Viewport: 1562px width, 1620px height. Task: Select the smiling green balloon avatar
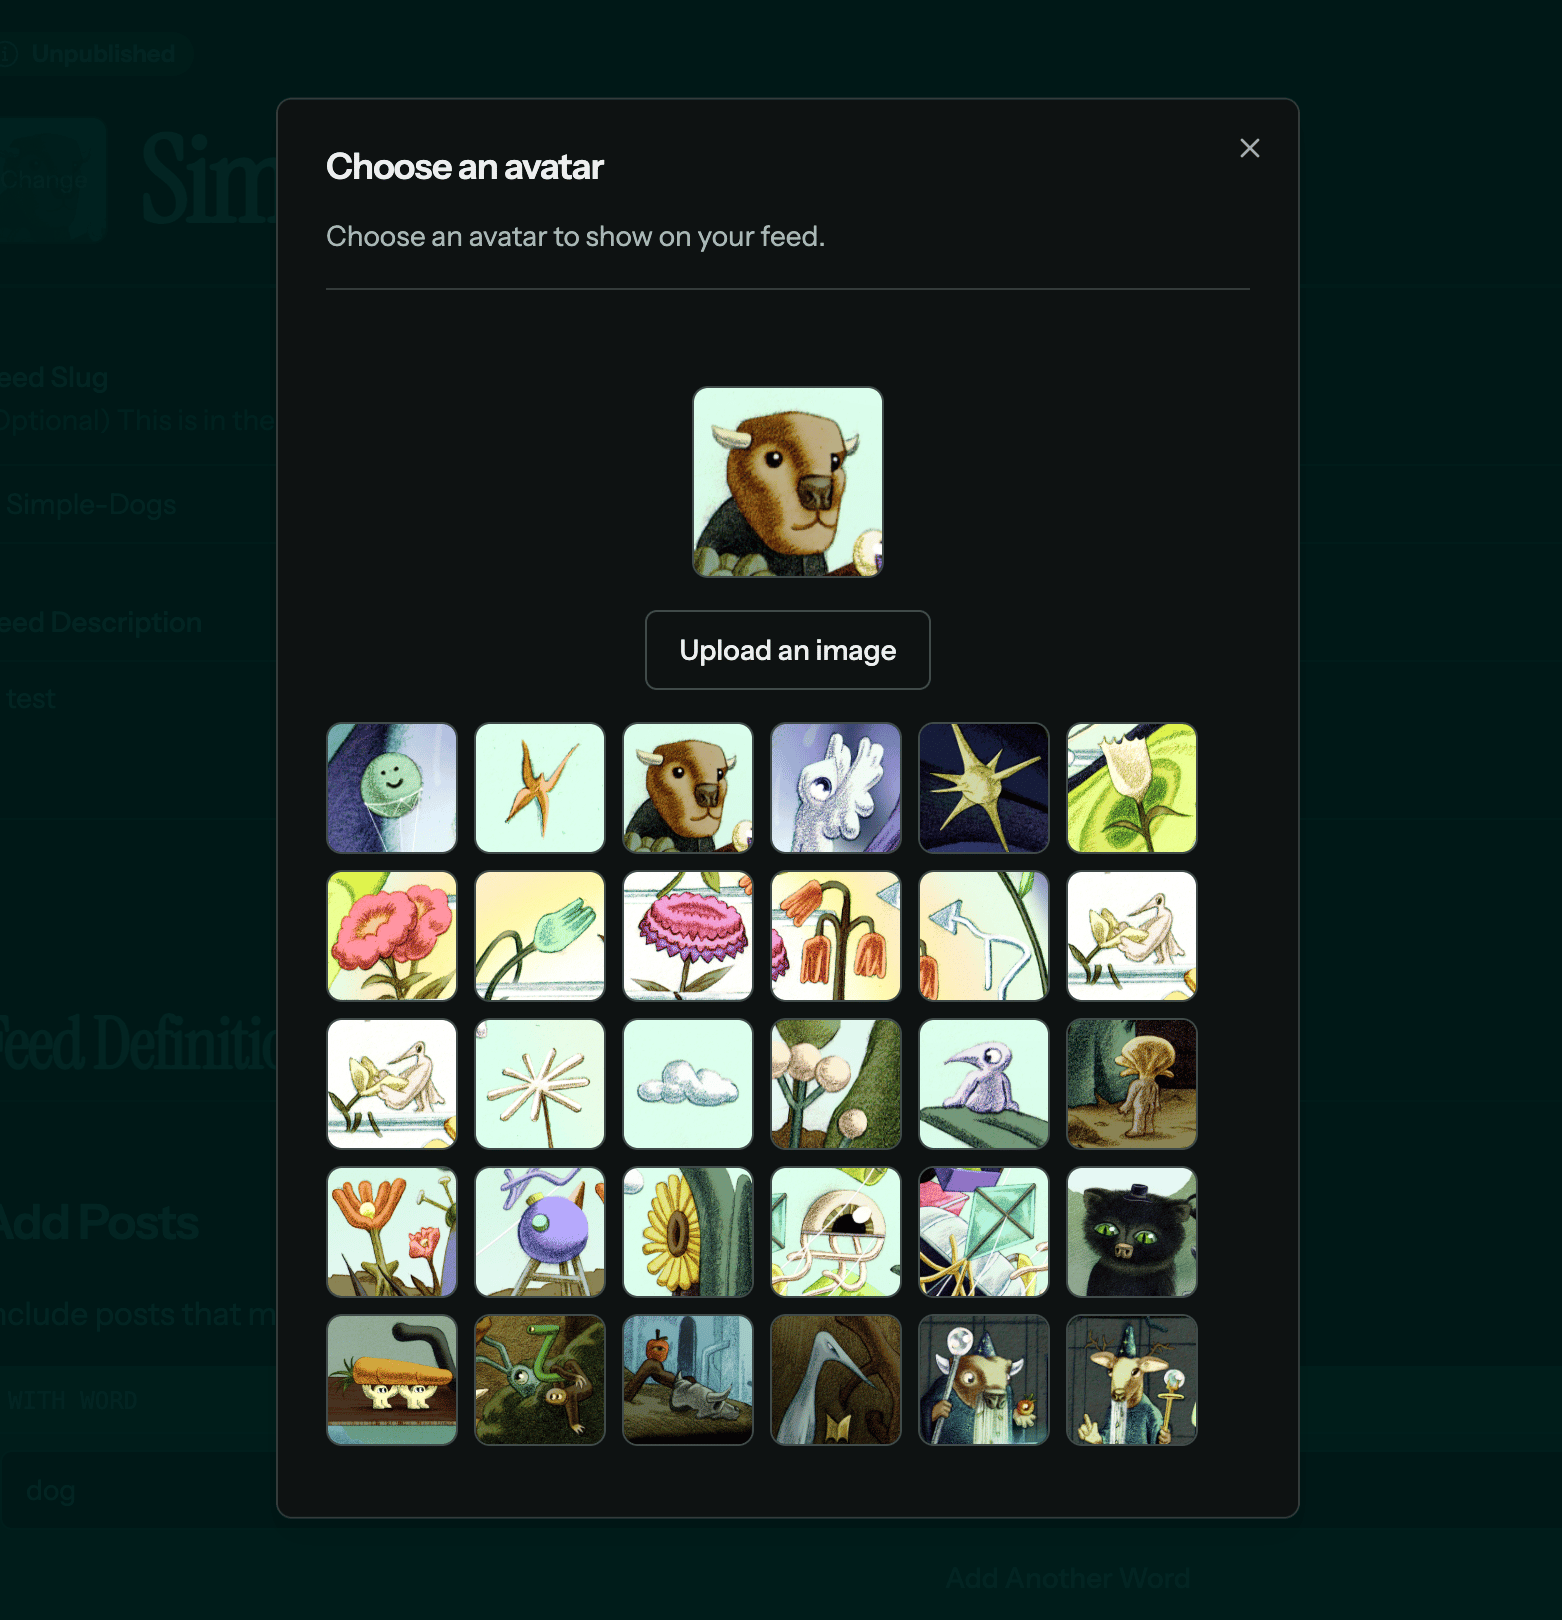pos(392,788)
